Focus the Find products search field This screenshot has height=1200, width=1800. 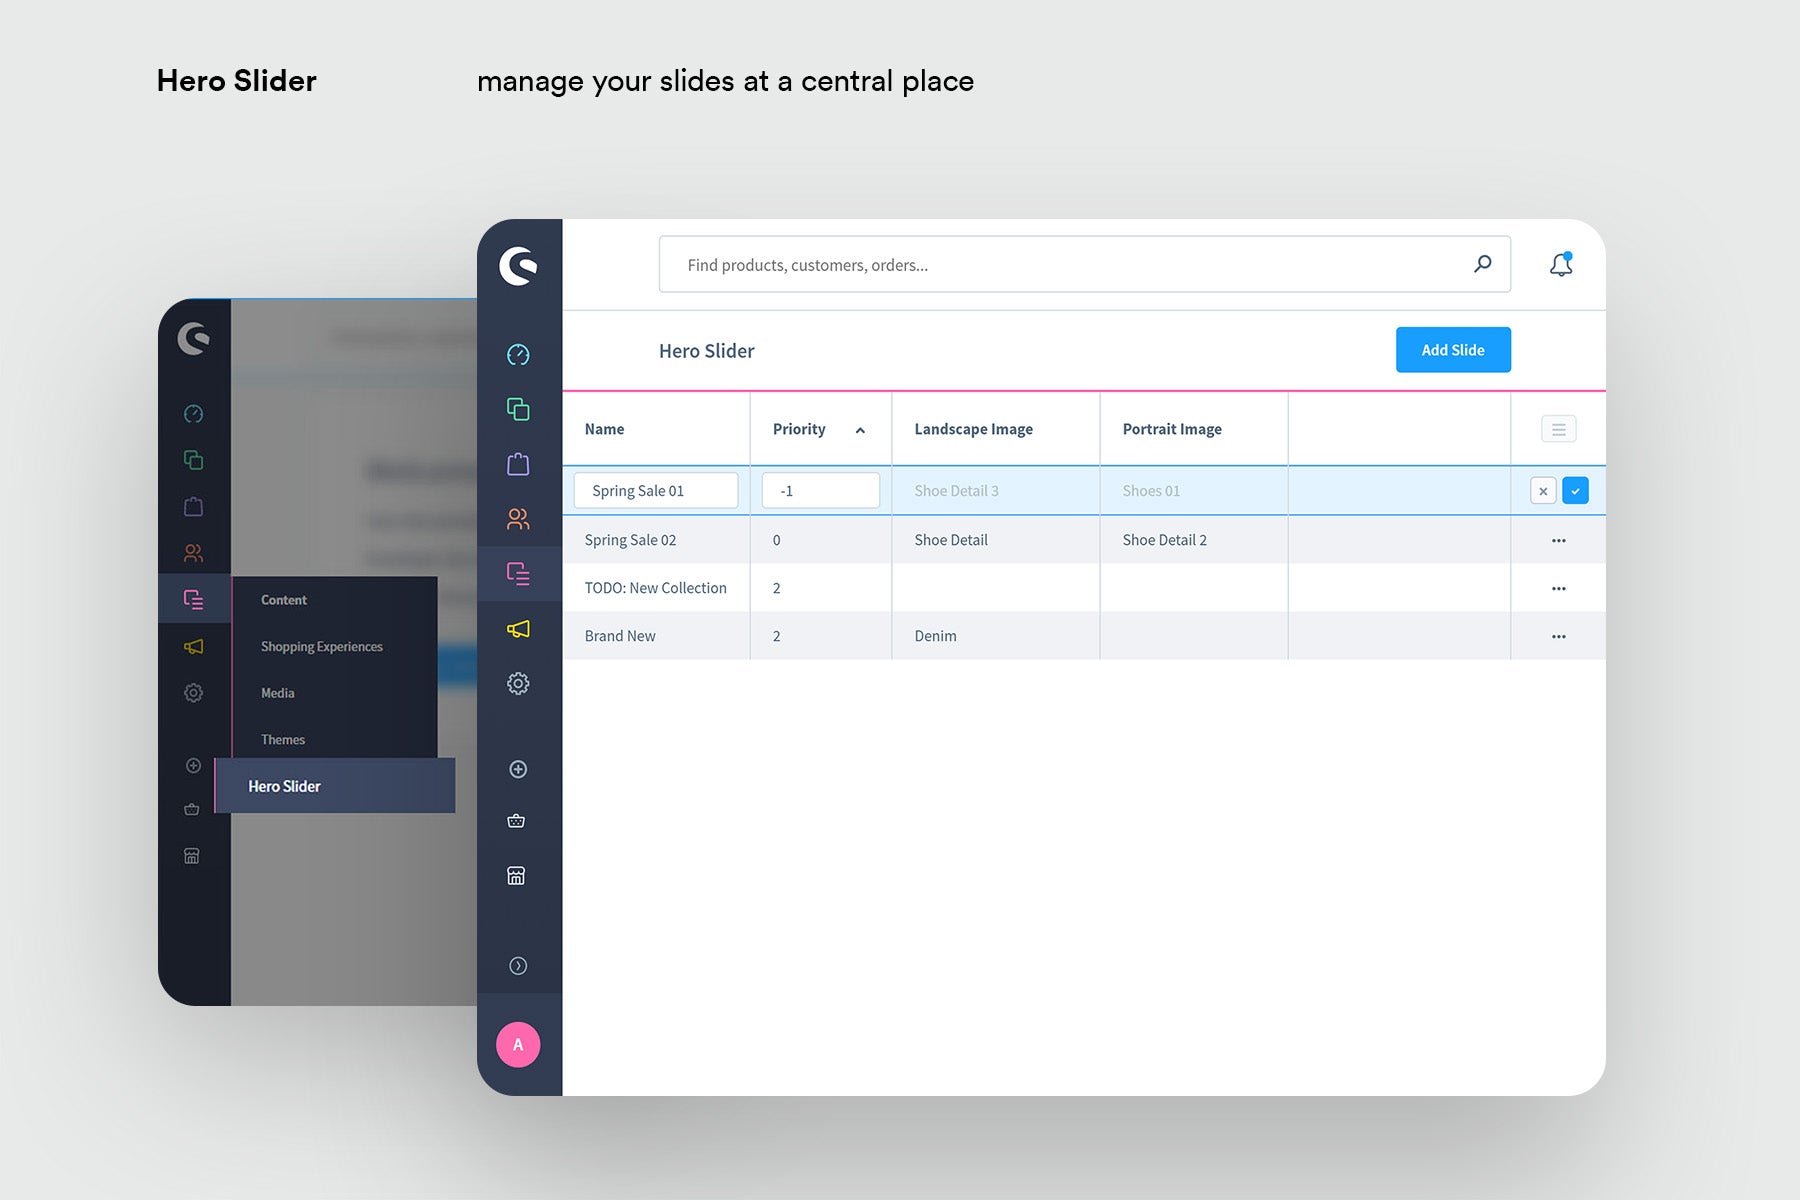(1084, 265)
